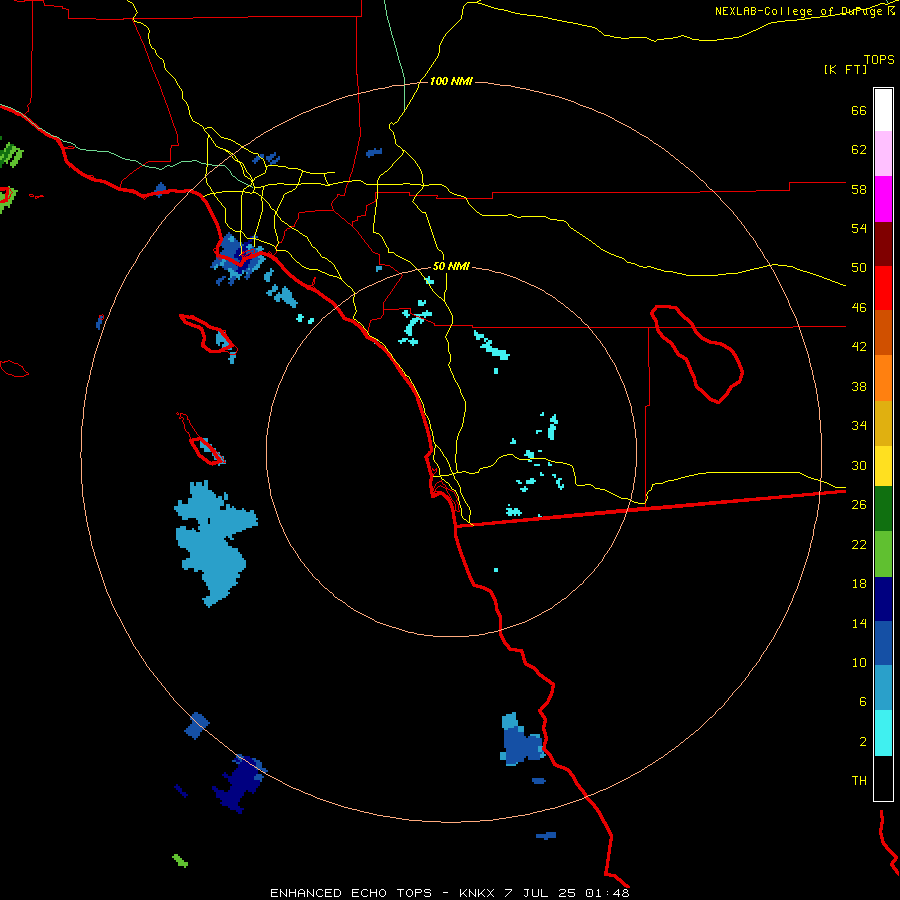The width and height of the screenshot is (900, 900).
Task: Click the "NEXLAB-College of DuPage" credit text
Action: 798,11
